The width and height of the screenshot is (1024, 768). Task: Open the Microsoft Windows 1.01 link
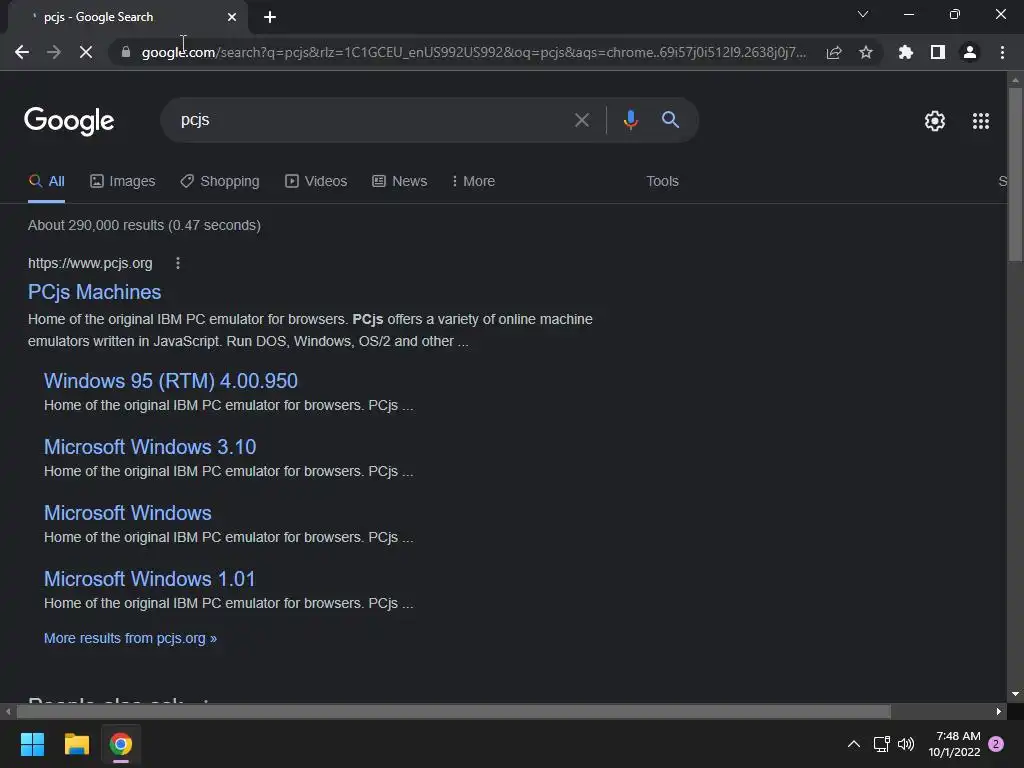pyautogui.click(x=149, y=579)
